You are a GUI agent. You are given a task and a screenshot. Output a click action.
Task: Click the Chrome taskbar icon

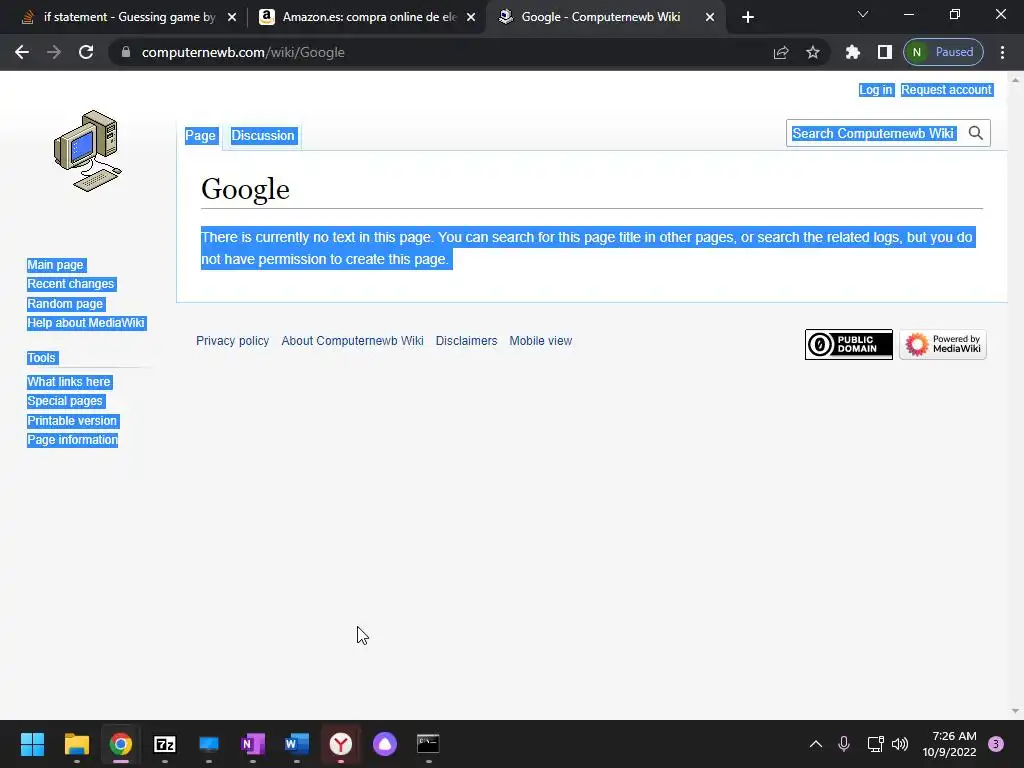[x=120, y=744]
